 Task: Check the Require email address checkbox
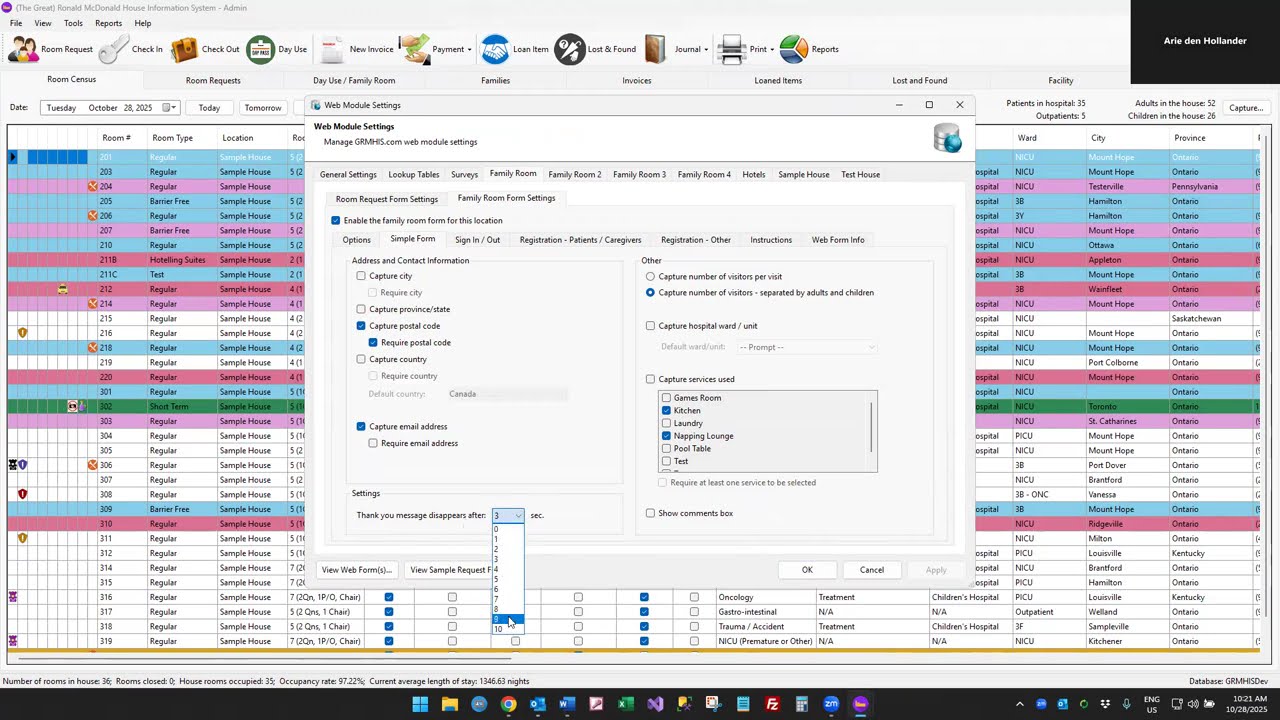[373, 443]
